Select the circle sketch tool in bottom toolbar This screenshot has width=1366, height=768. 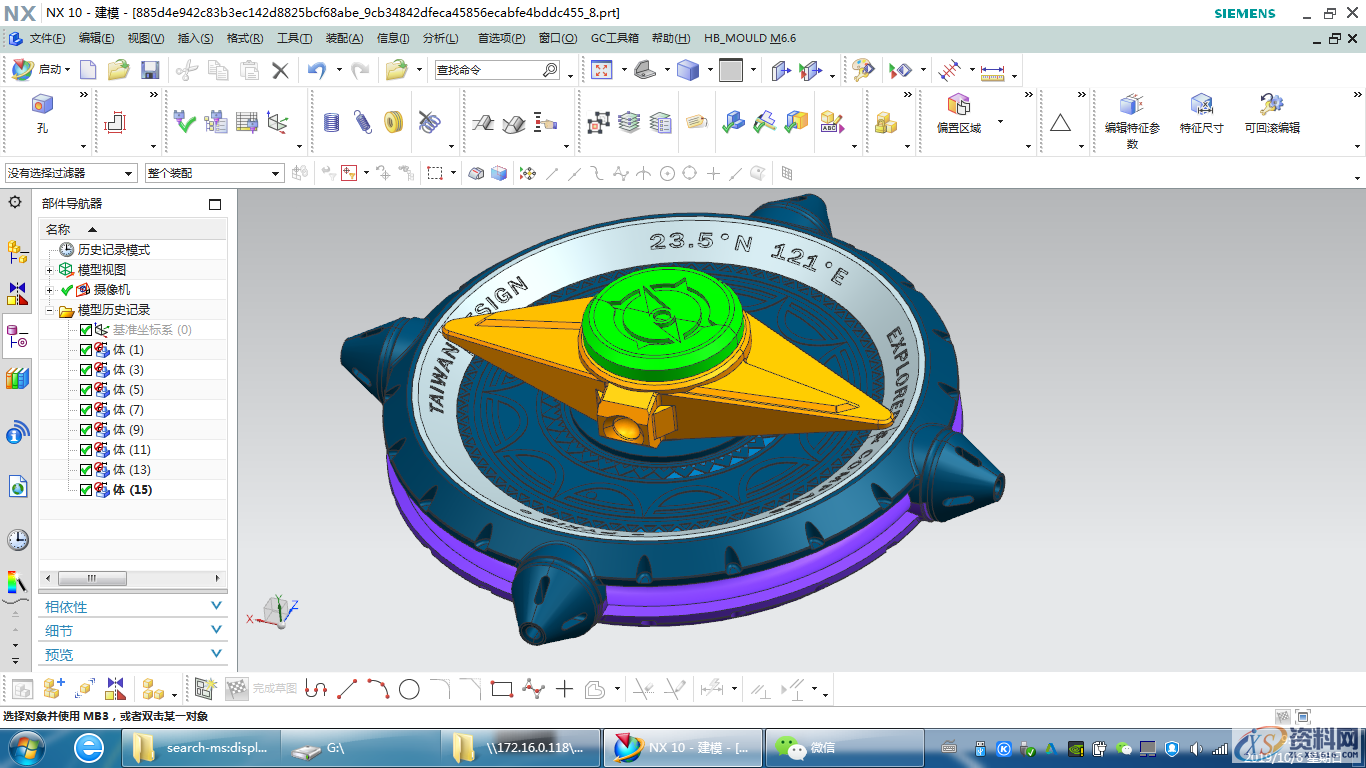pyautogui.click(x=409, y=689)
